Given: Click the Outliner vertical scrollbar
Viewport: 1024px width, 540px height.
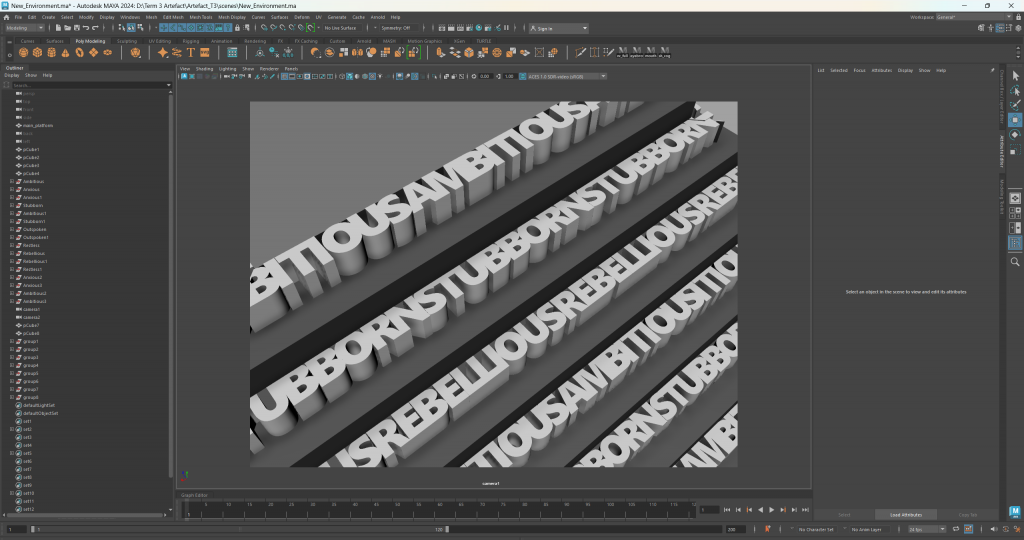Looking at the screenshot, I should pos(170,284).
